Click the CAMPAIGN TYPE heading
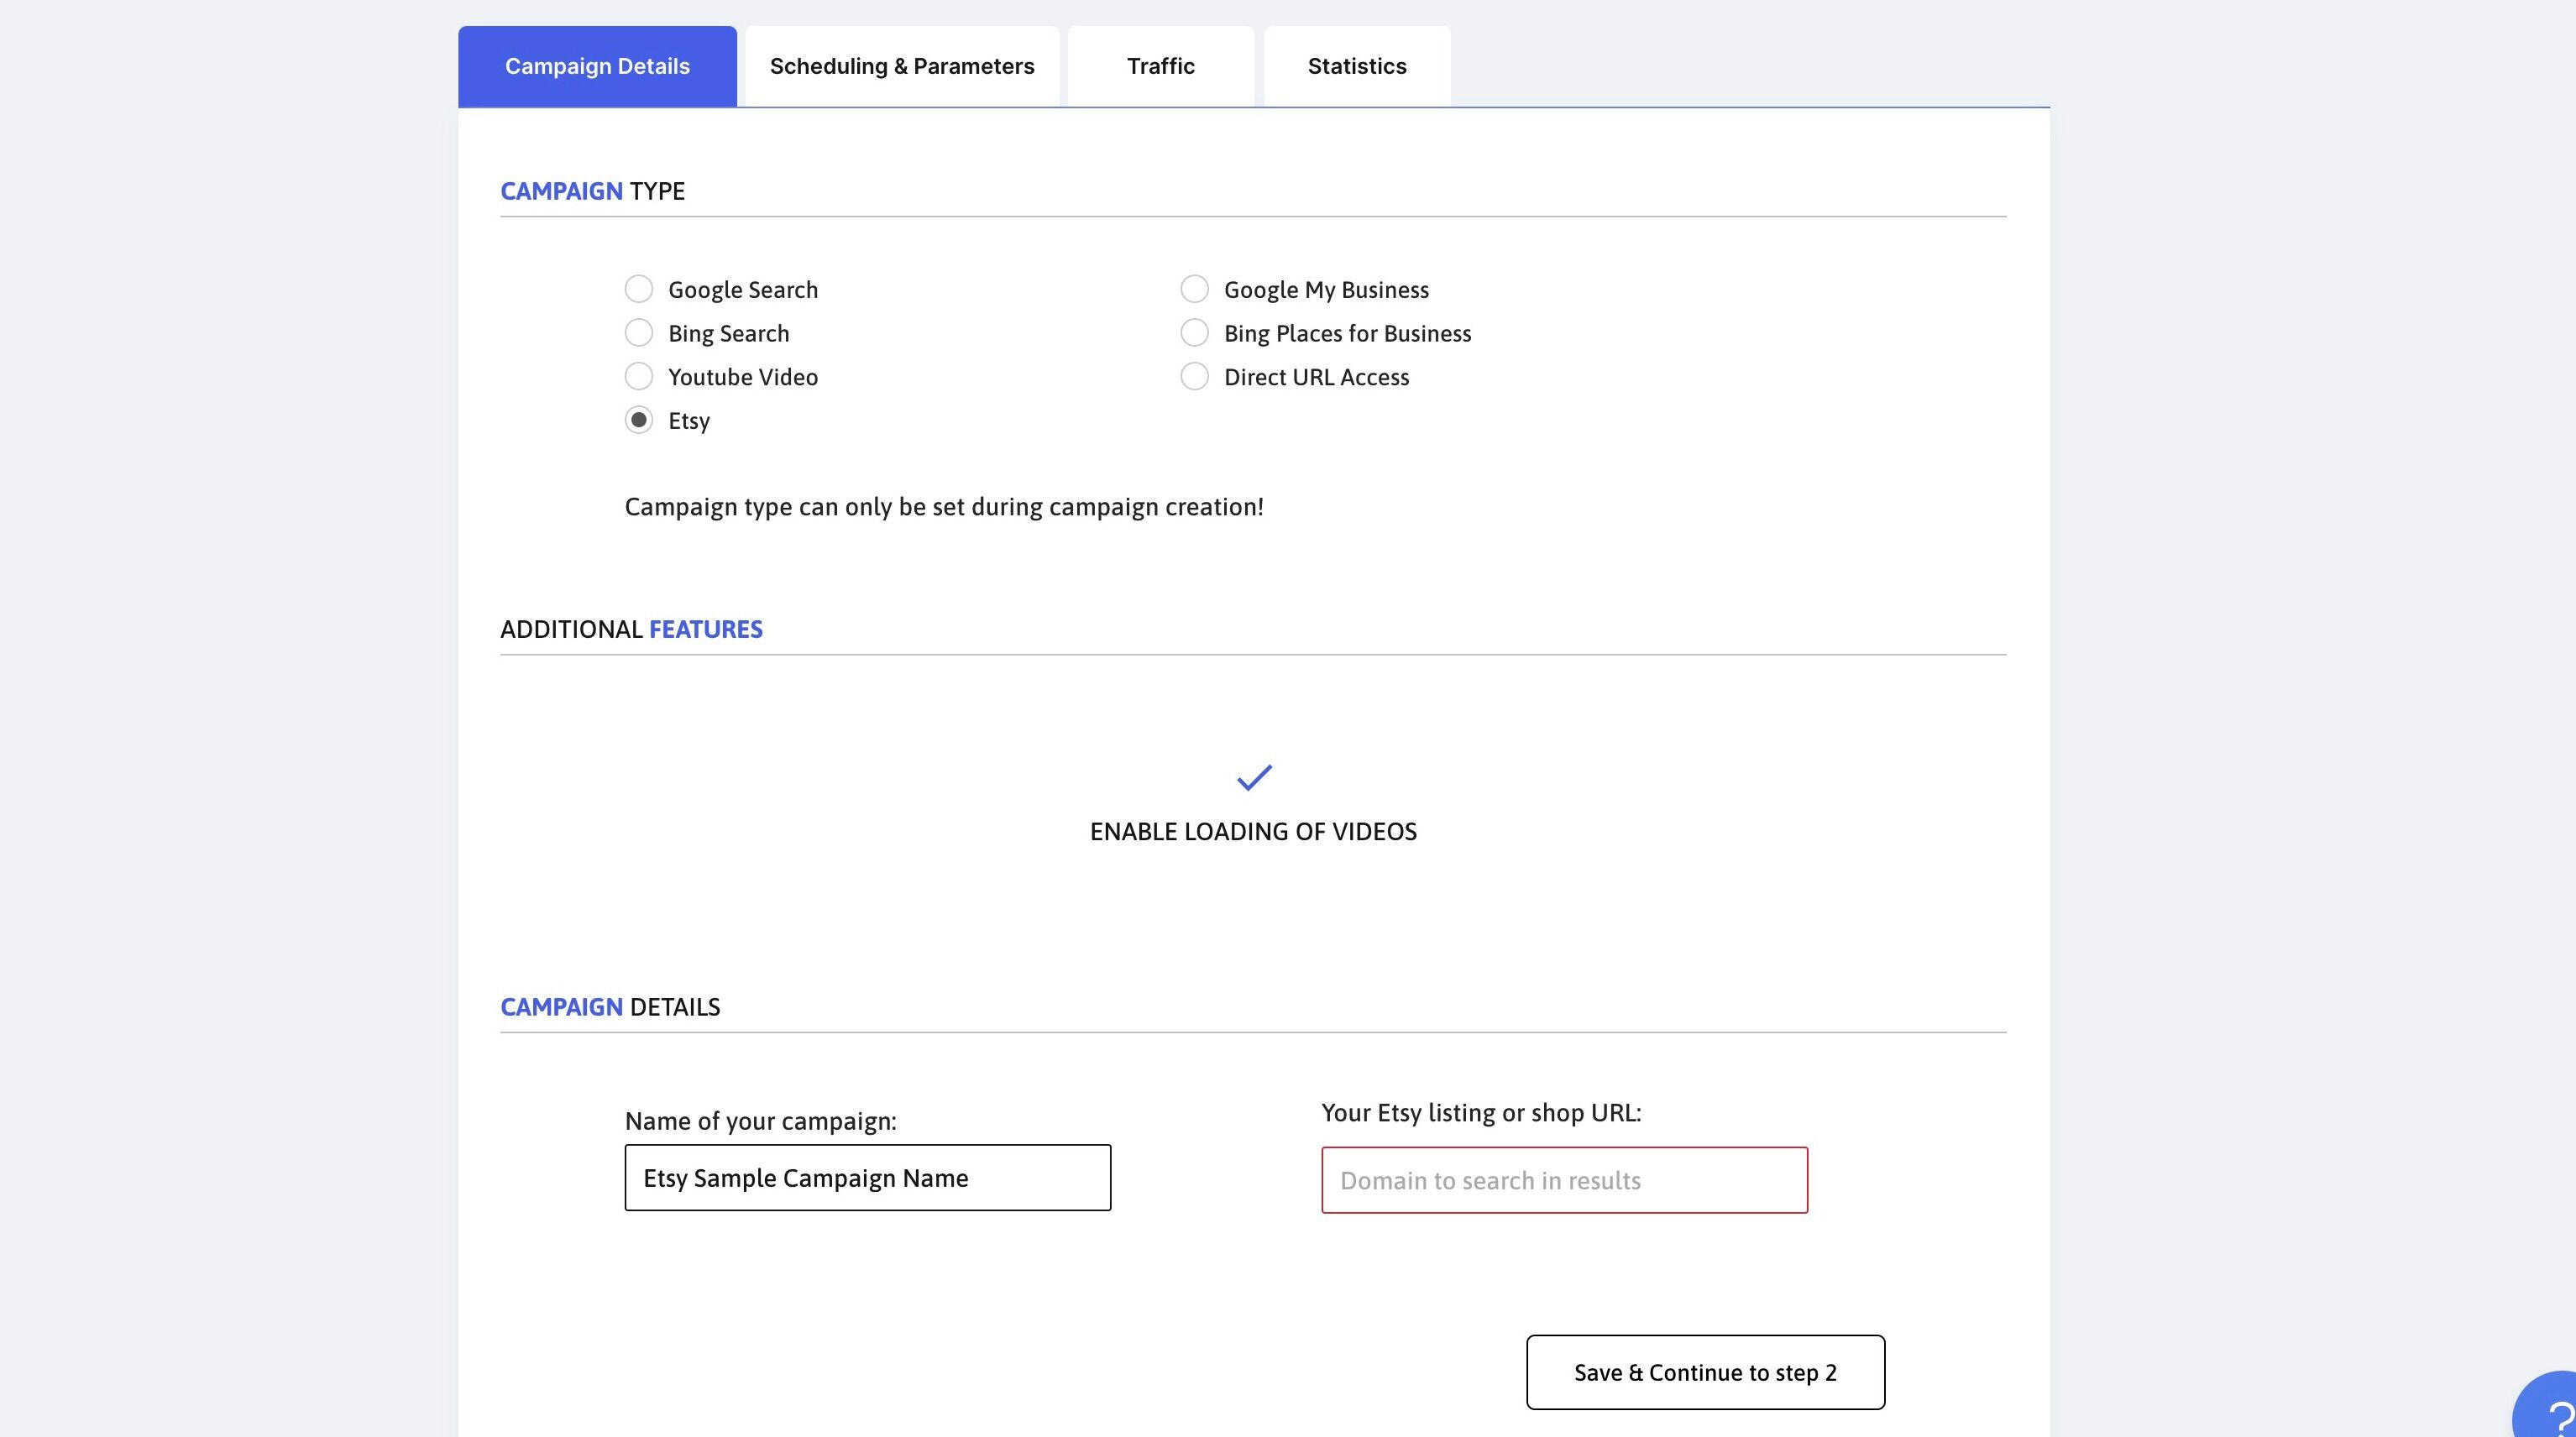 [592, 191]
